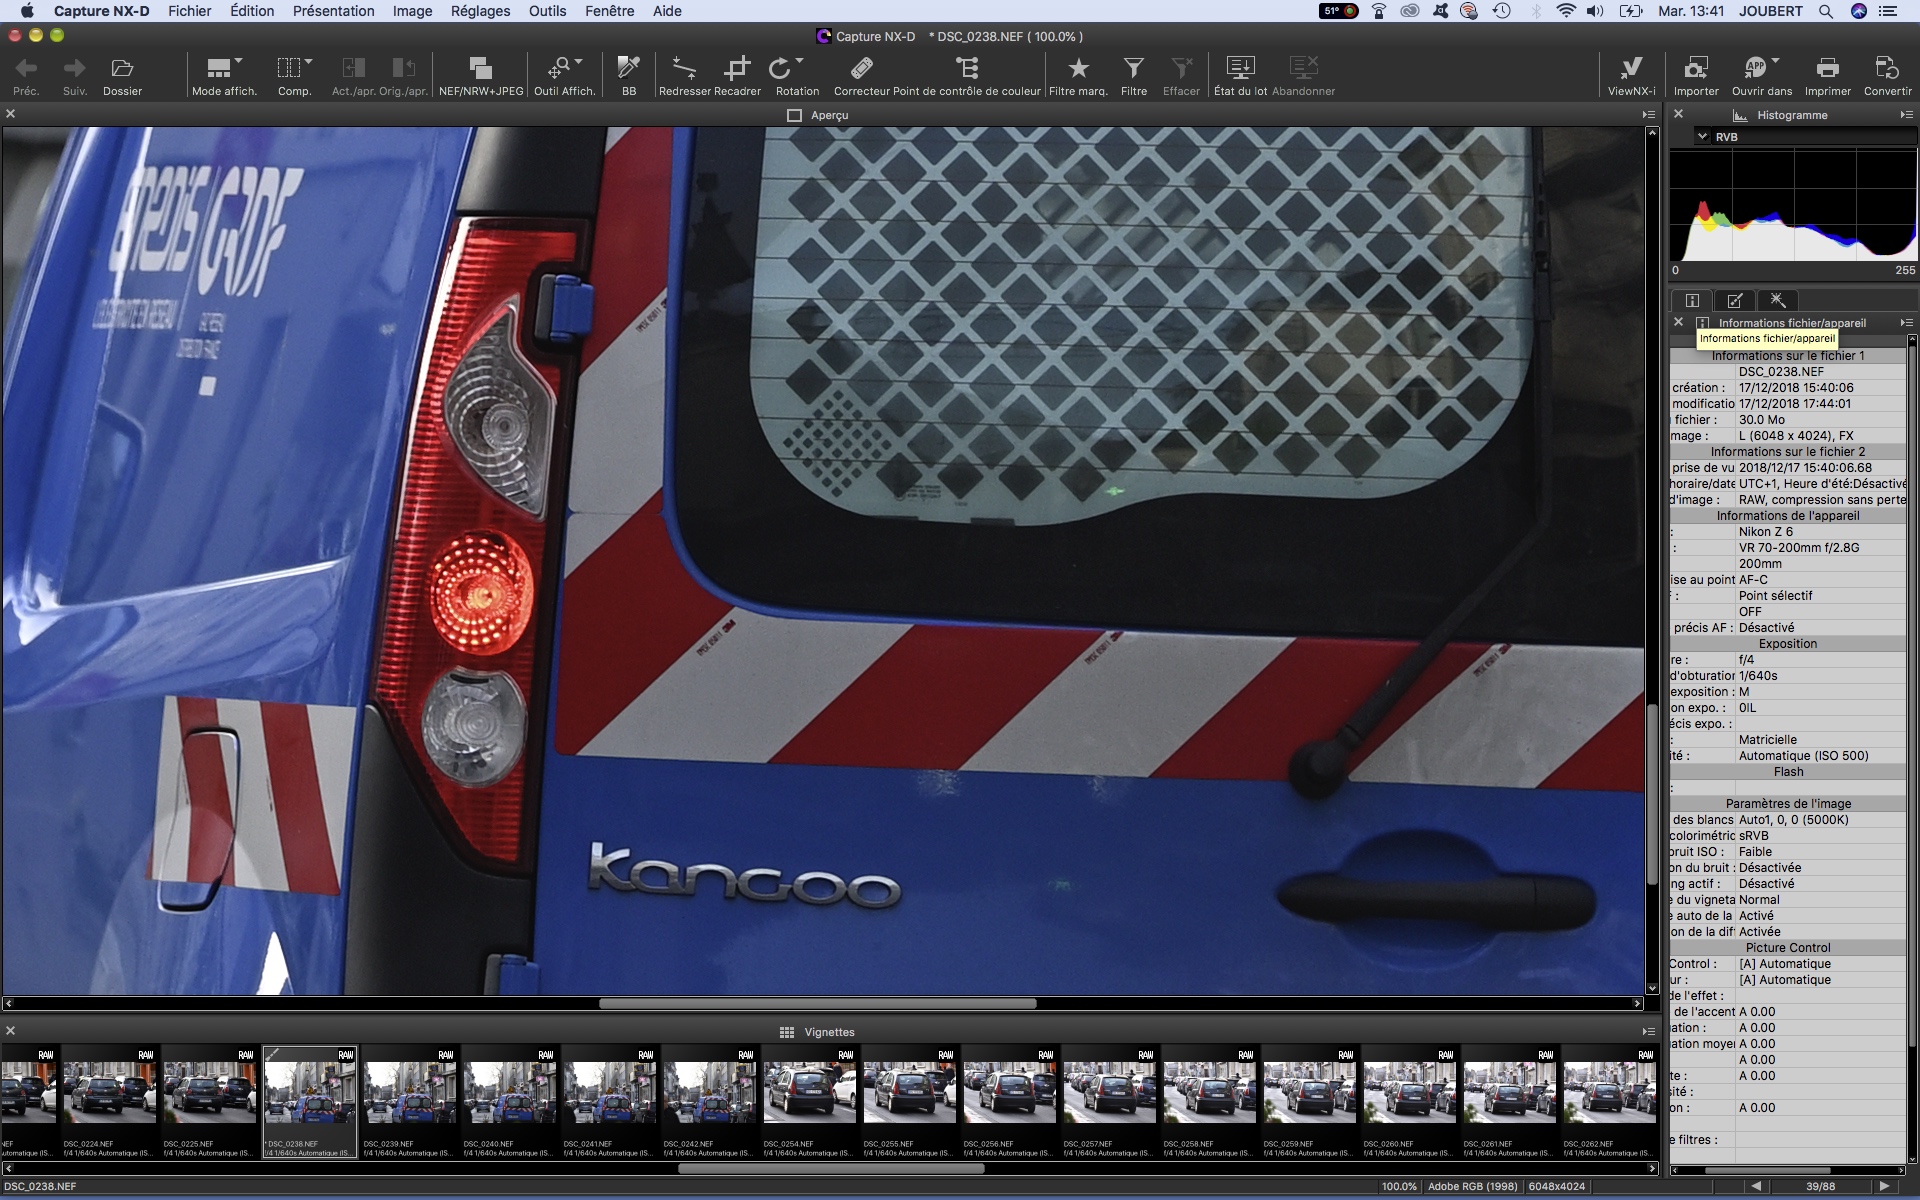Viewport: 1920px width, 1200px height.
Task: Open the Histogramme panel options menu
Action: (x=1906, y=115)
